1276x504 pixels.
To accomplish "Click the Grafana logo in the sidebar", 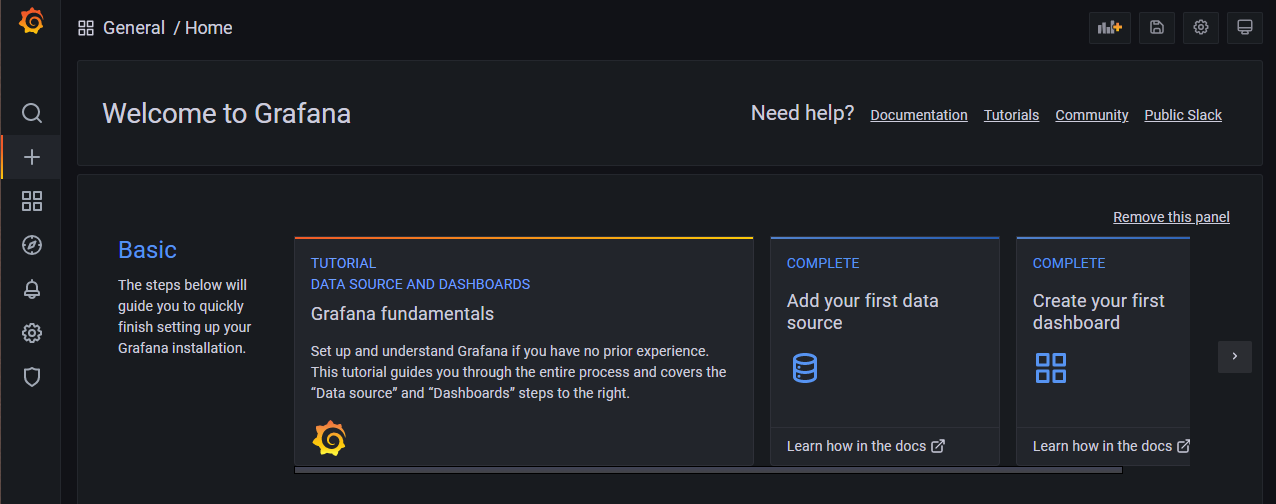I will point(32,22).
